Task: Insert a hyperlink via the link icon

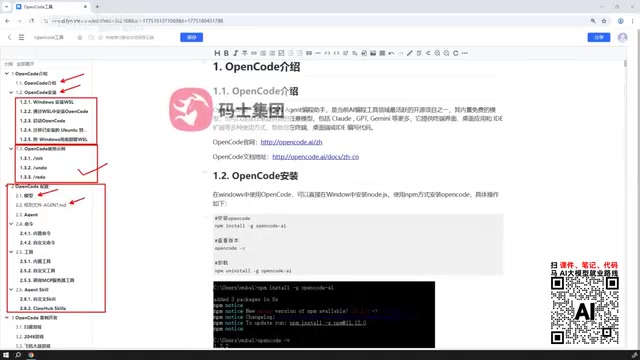Action: click(x=254, y=53)
